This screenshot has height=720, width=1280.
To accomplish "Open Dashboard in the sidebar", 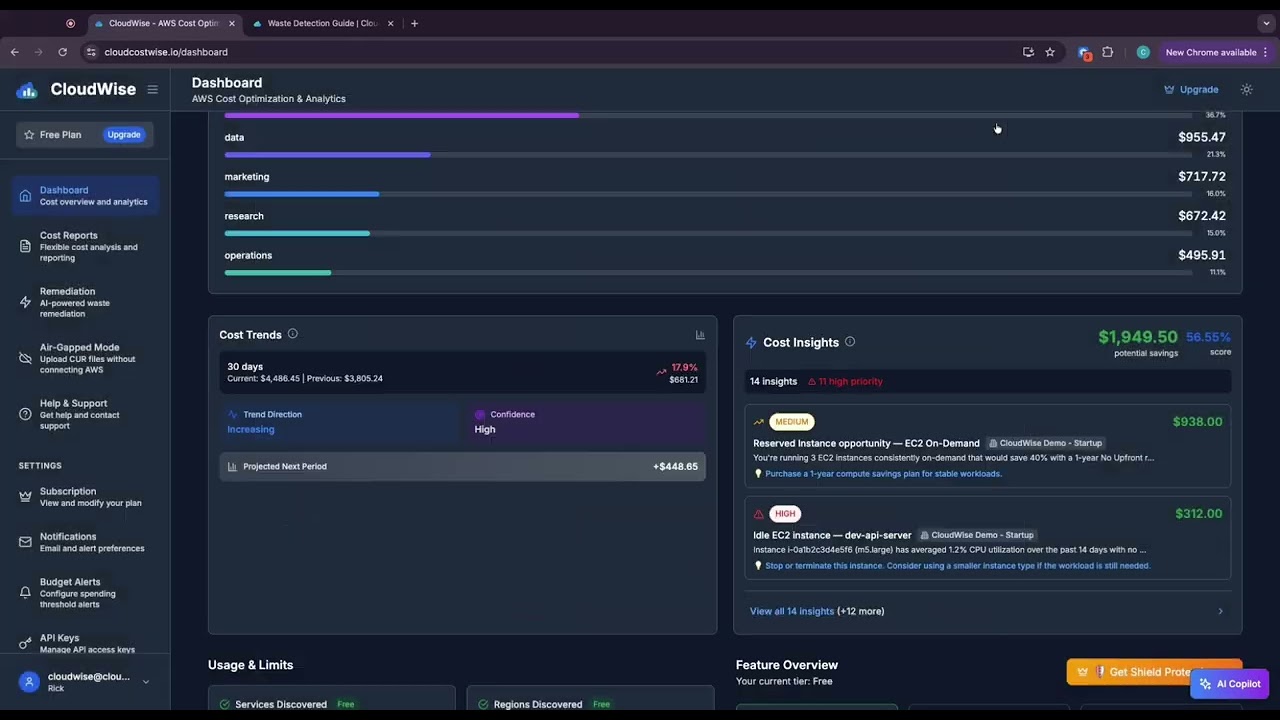I will [x=85, y=195].
